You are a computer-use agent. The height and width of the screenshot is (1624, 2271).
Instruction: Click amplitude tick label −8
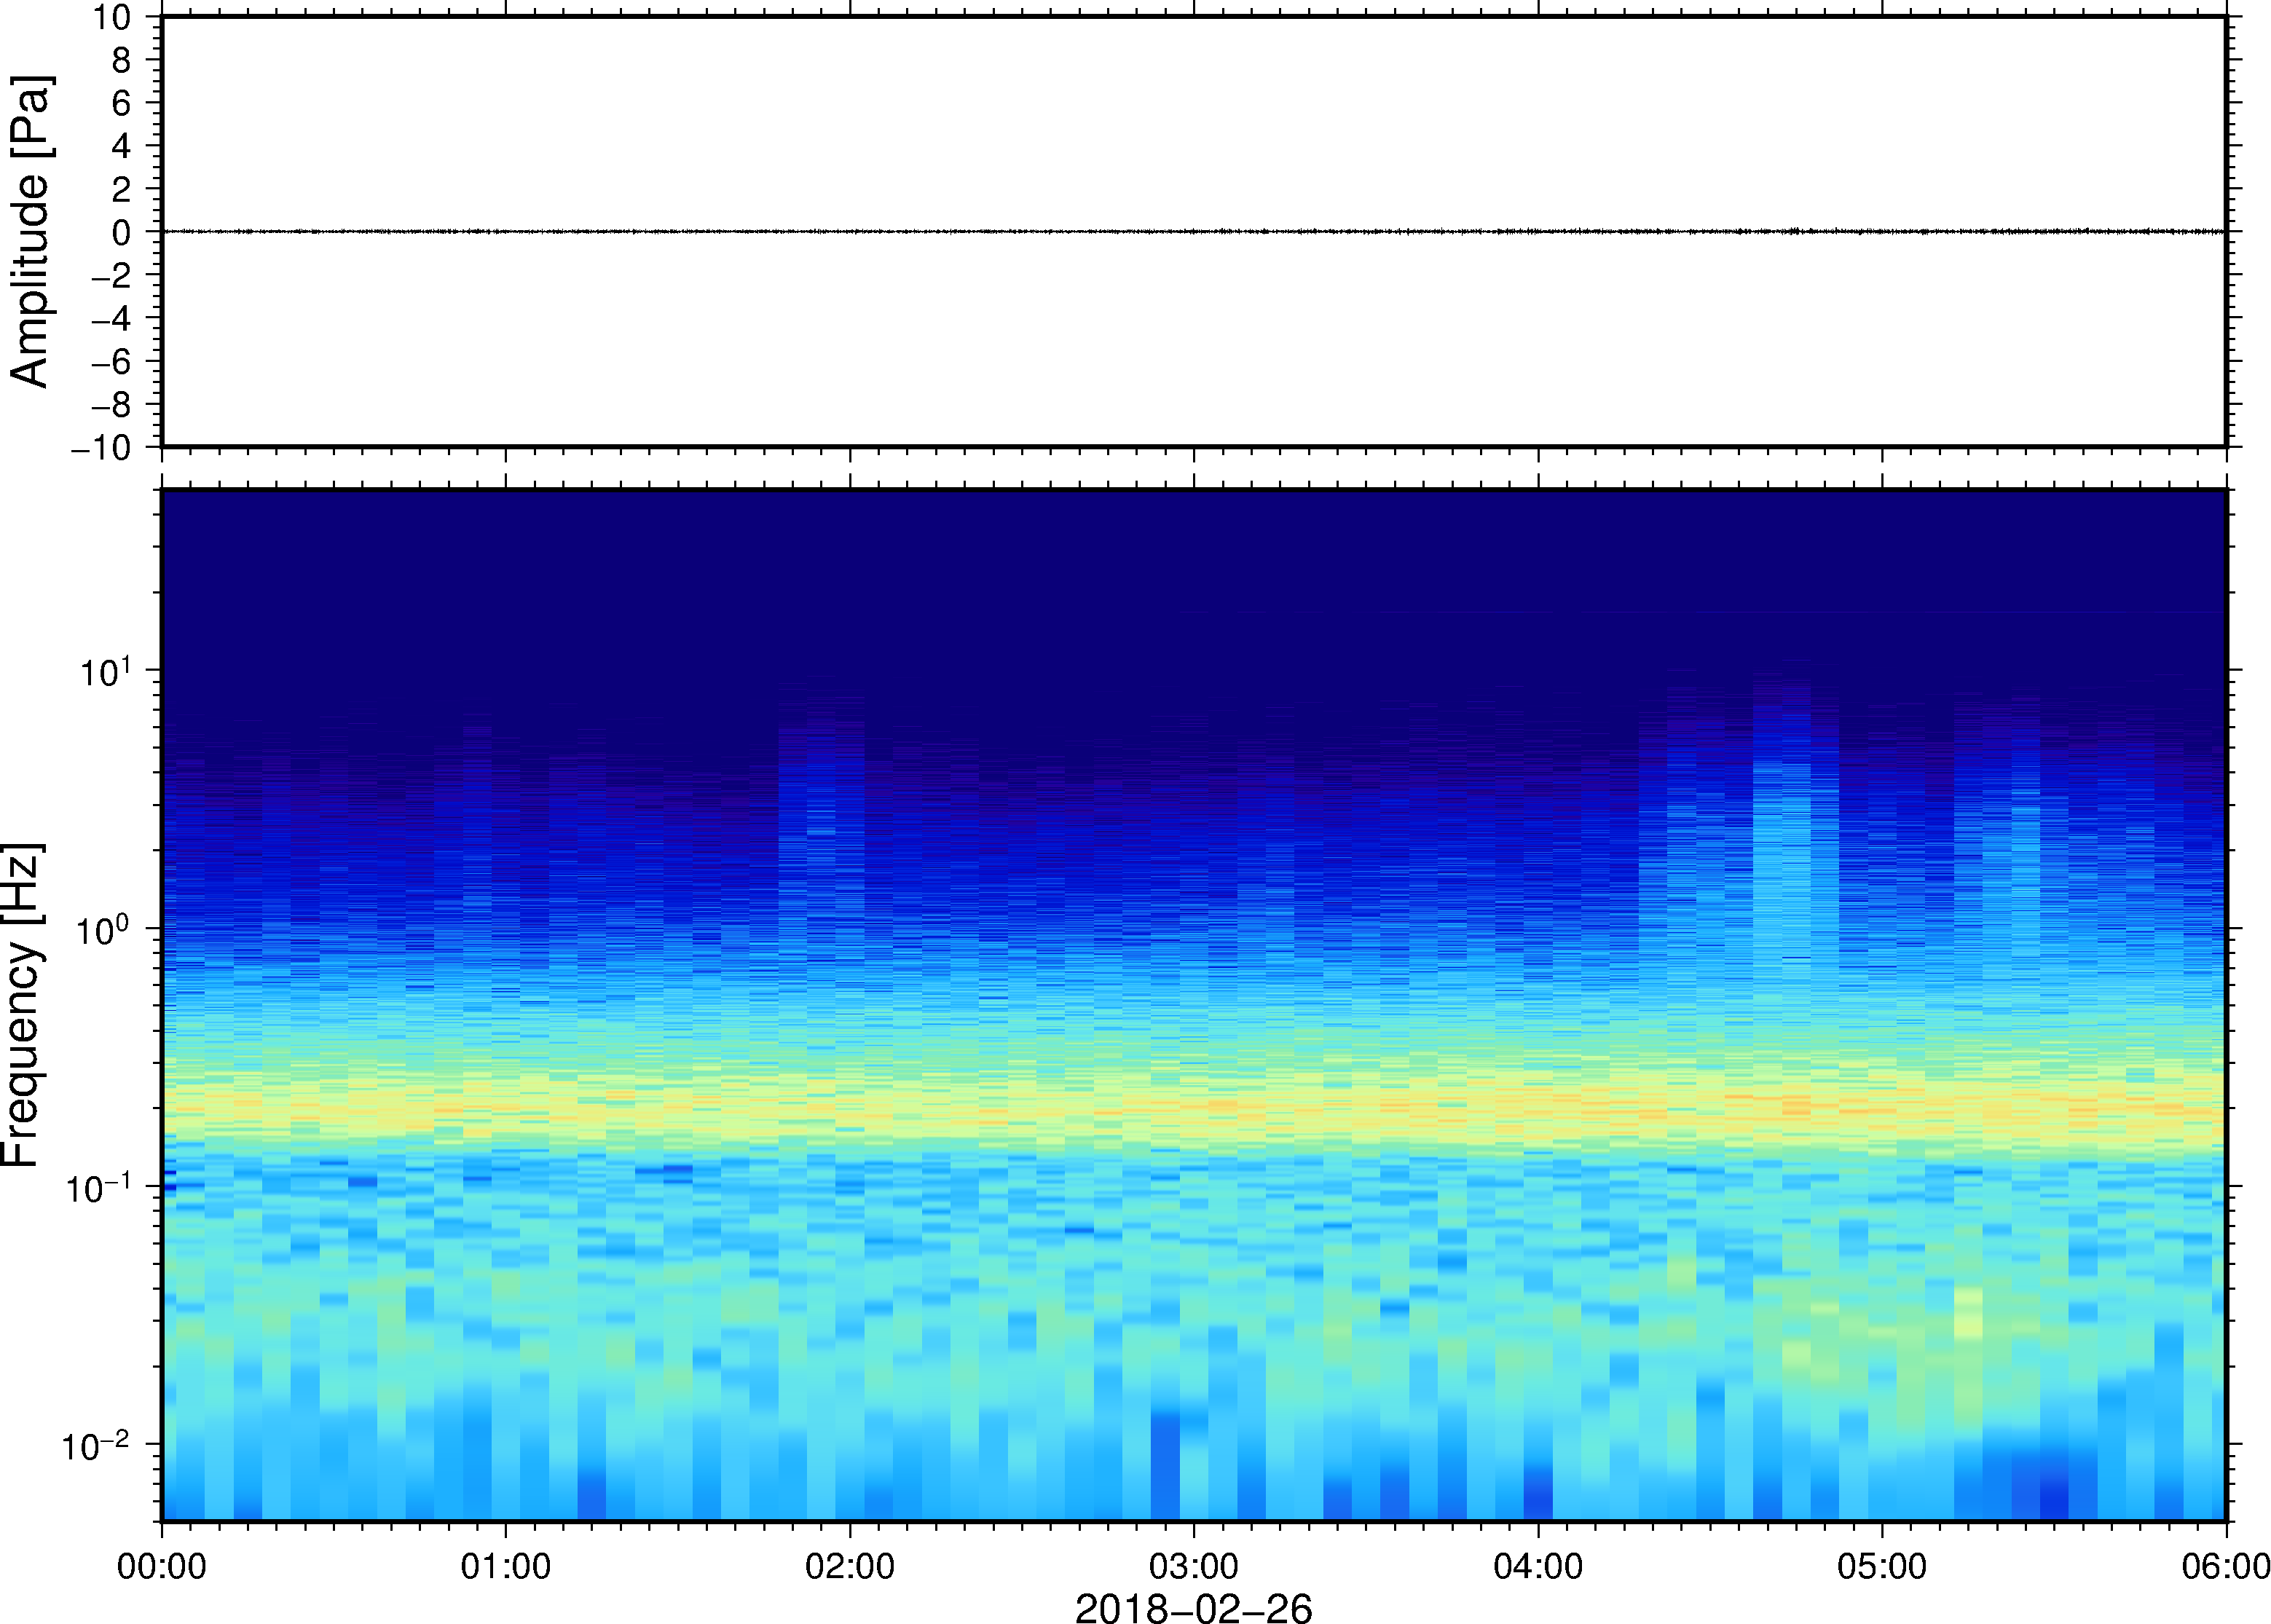[x=111, y=404]
